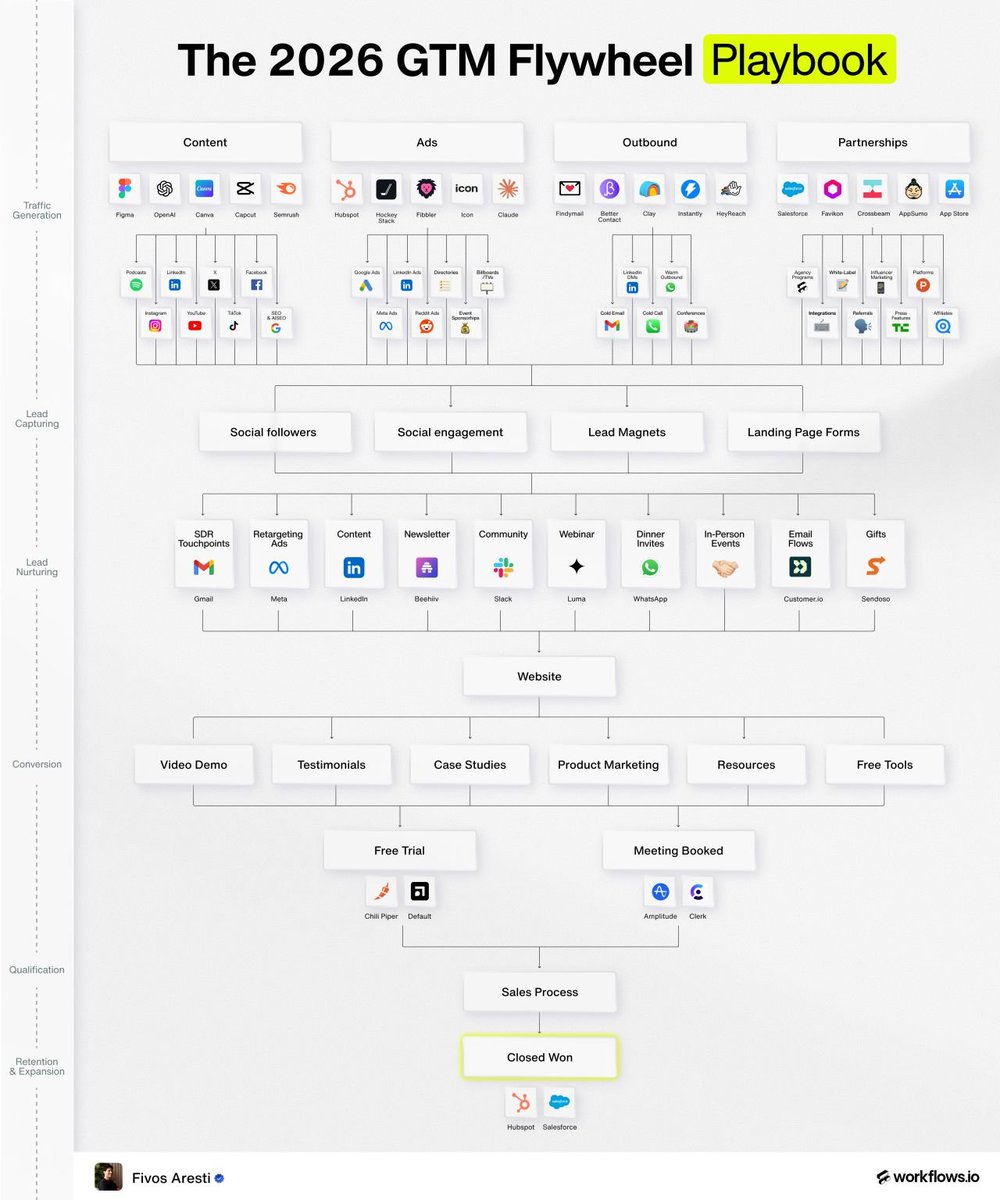Select the Landing Page Forms box
Screen dimensions: 1000x1200
[803, 432]
